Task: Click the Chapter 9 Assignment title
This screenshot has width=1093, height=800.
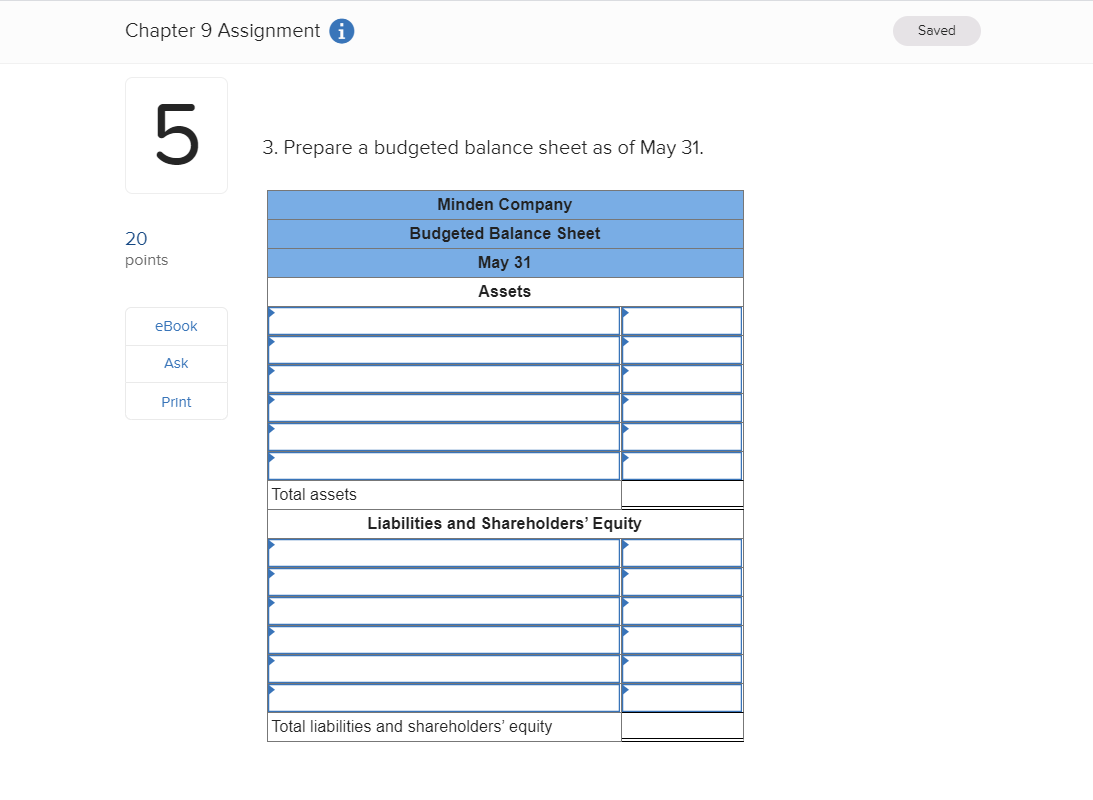Action: coord(221,31)
